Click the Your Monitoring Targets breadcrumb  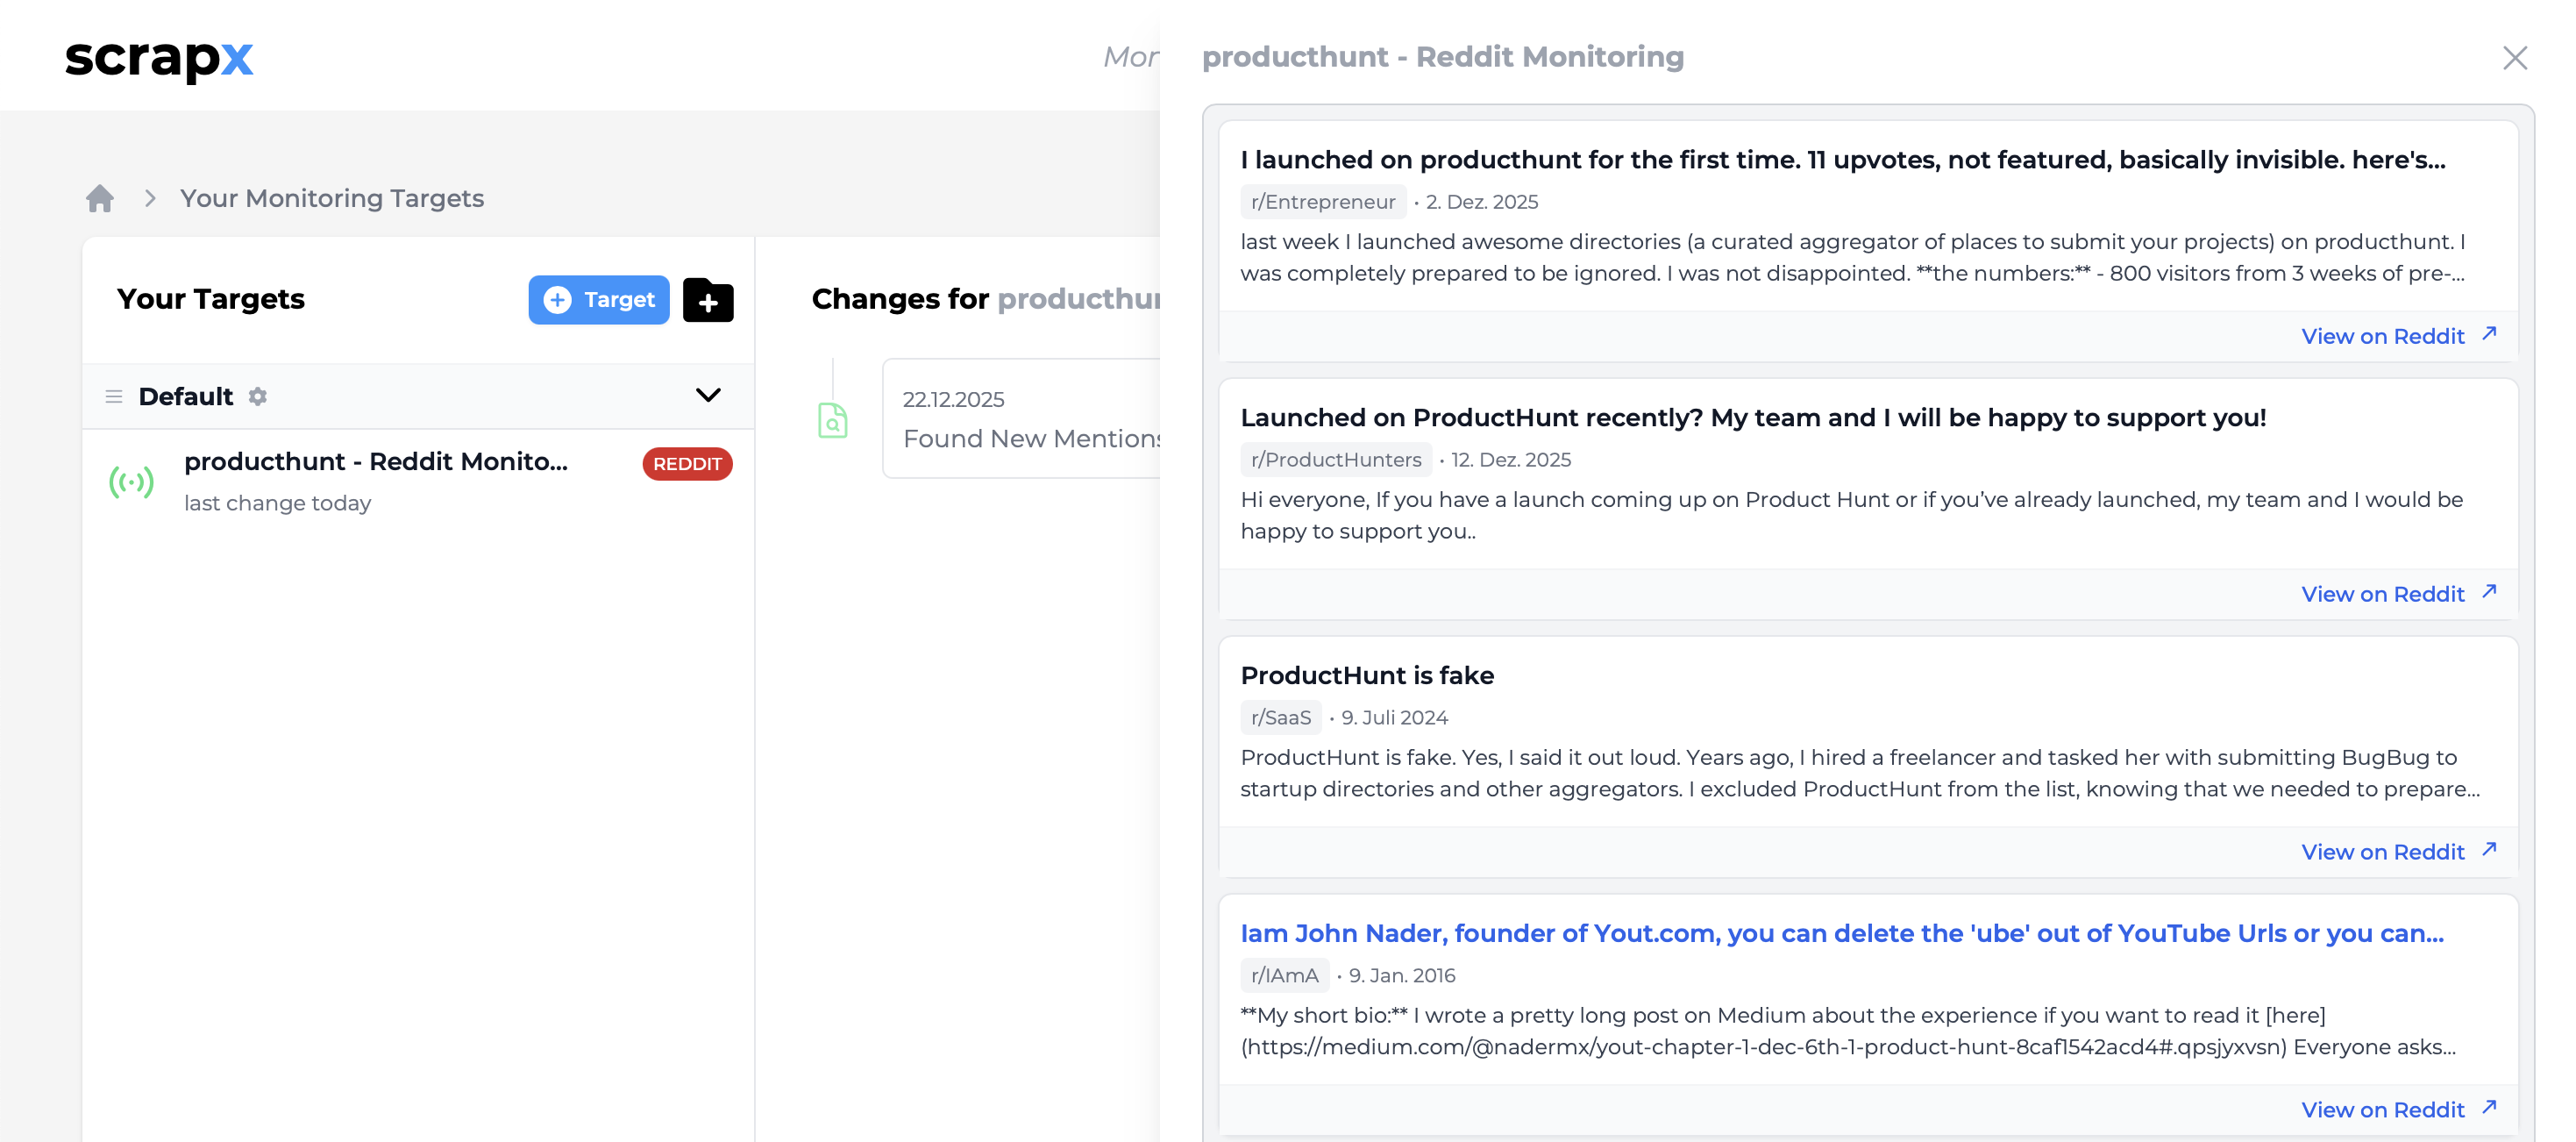point(332,198)
